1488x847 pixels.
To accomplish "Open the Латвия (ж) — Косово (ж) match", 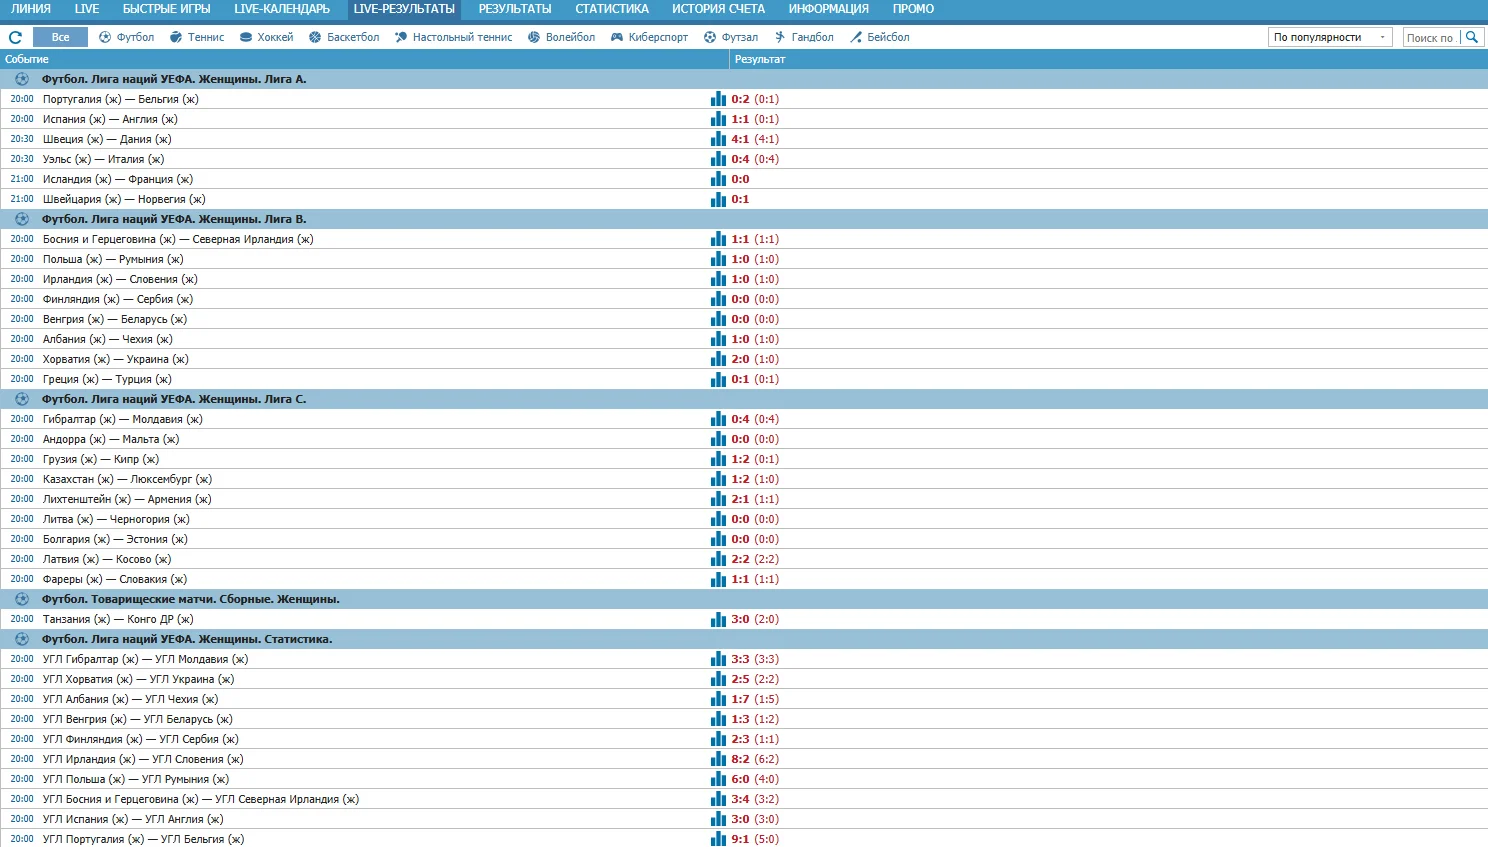I will point(107,559).
